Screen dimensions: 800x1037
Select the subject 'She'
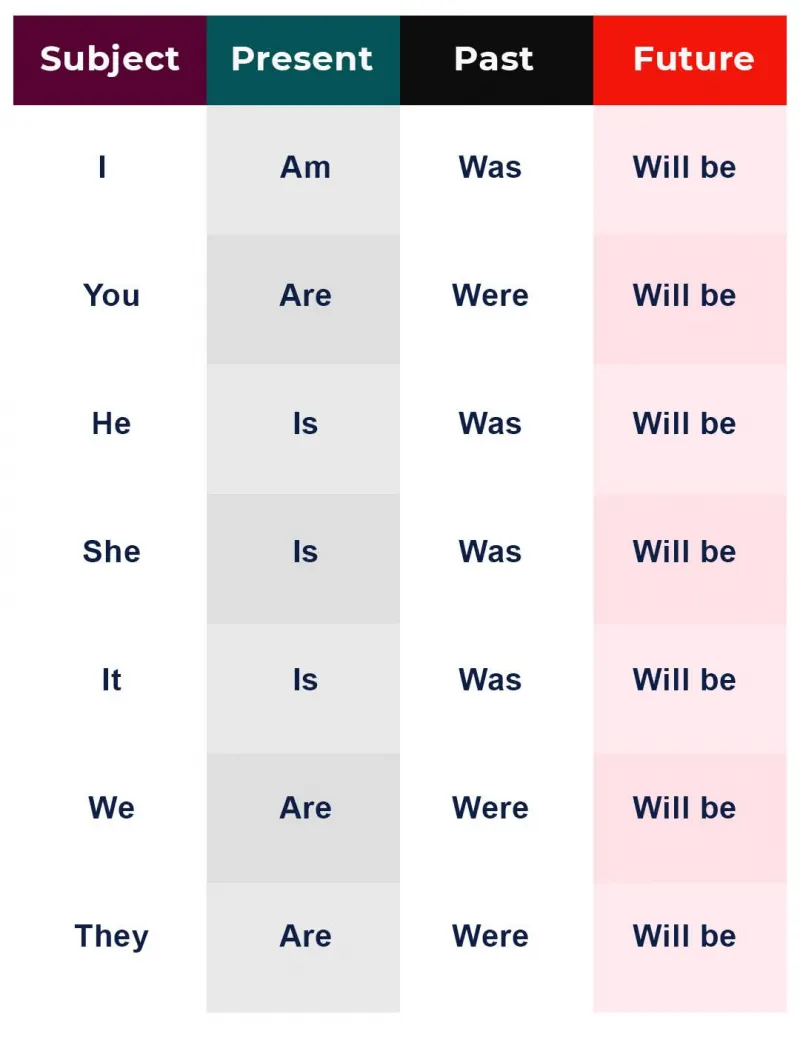point(111,552)
